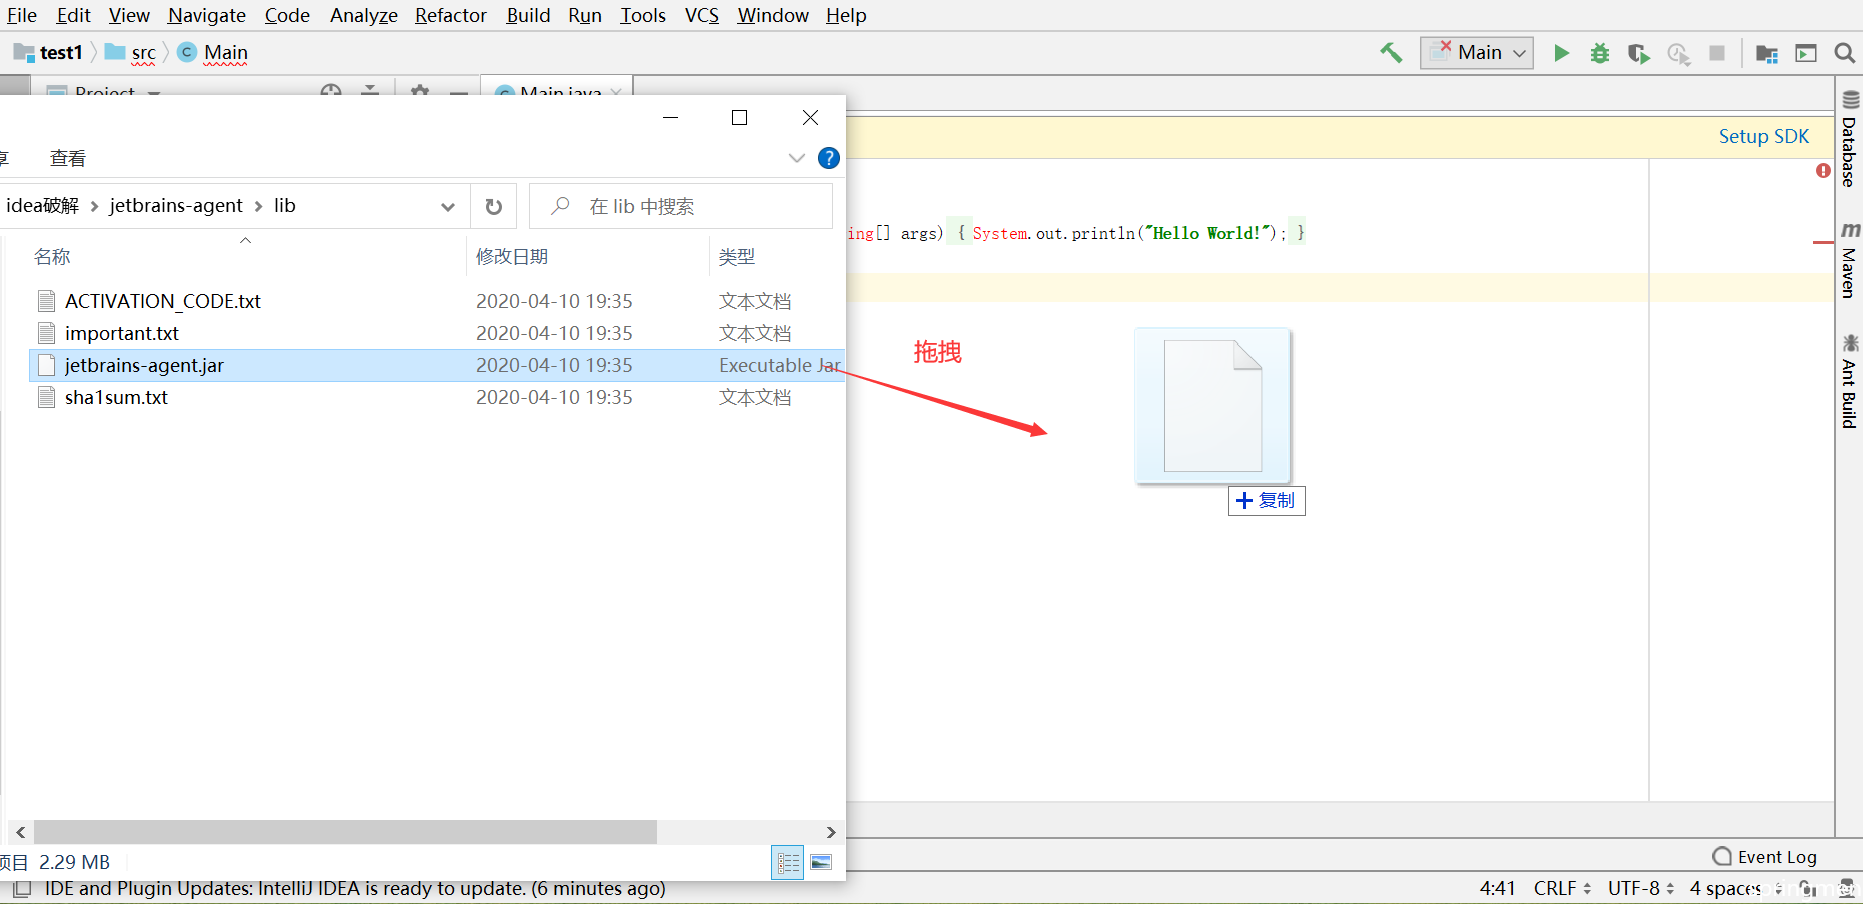Click the src folder breadcrumb
Viewport: 1863px width, 904px height.
[131, 52]
